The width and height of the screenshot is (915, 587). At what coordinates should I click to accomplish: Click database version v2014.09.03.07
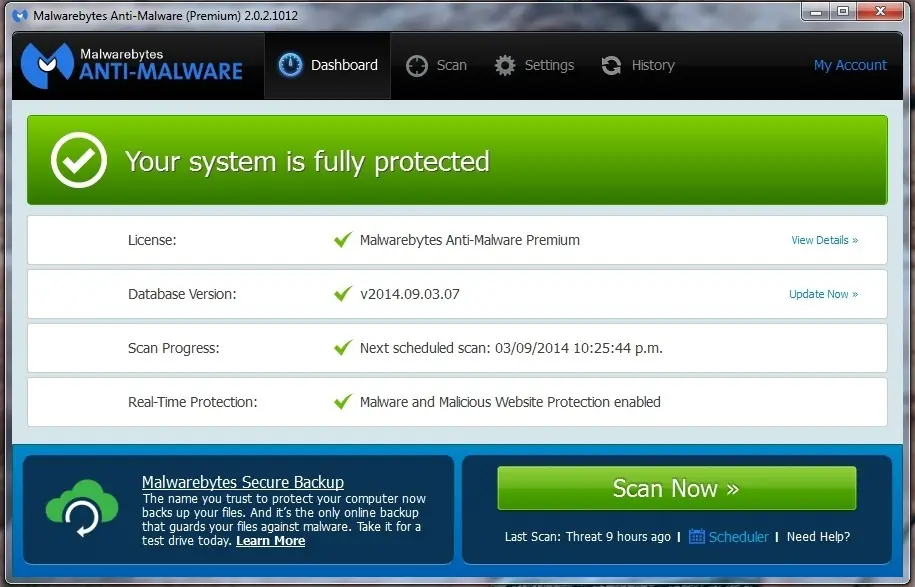click(410, 294)
